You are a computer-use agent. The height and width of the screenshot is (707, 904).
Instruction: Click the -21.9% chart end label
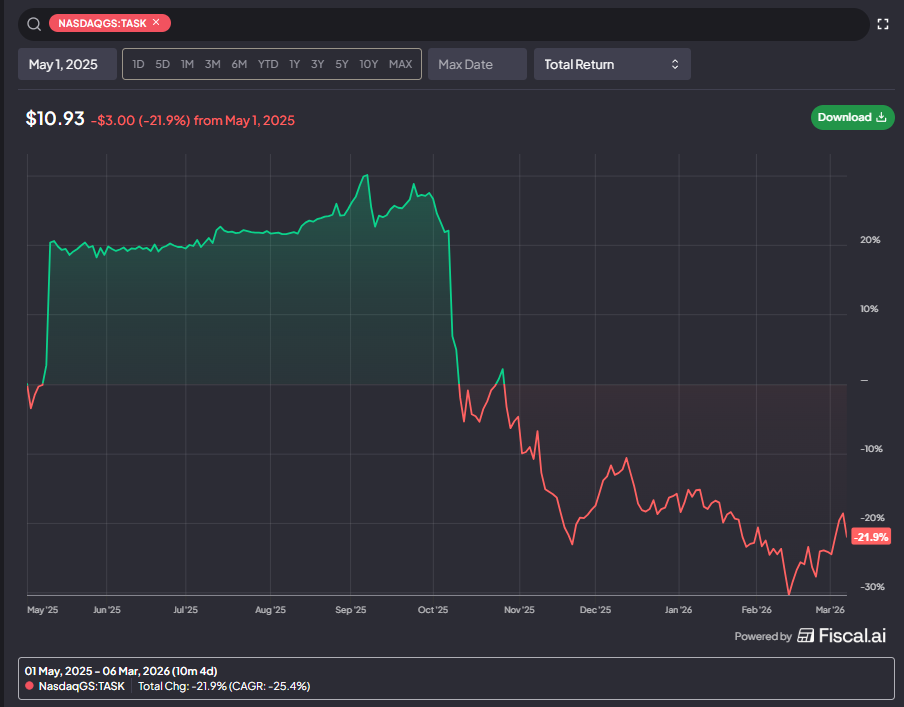click(x=871, y=537)
